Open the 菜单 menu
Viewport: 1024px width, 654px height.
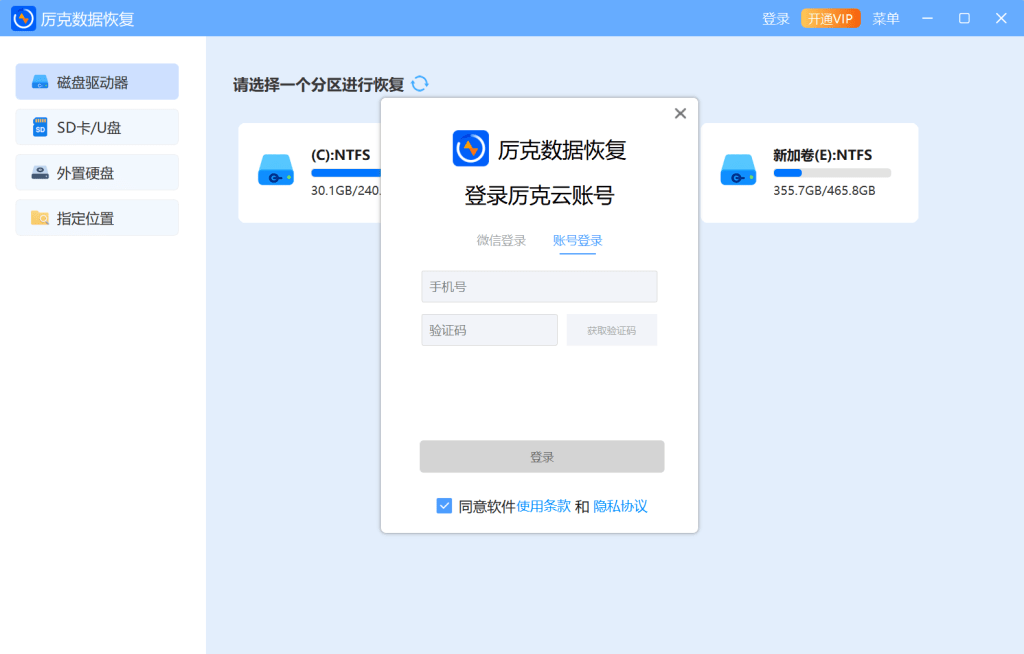click(x=886, y=19)
